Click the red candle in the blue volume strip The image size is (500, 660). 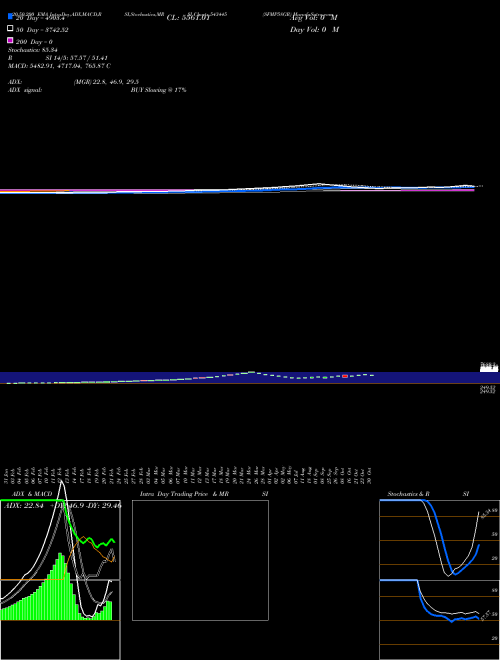click(x=345, y=376)
